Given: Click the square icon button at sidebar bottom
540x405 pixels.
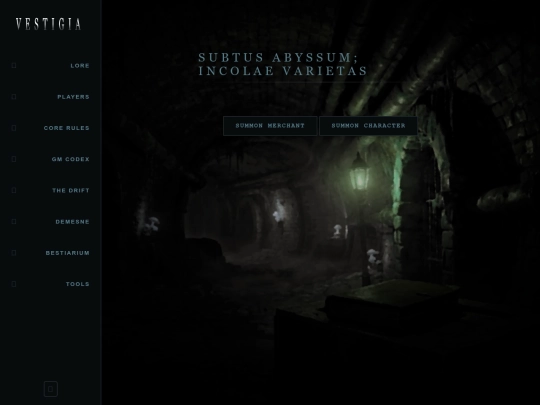Looking at the screenshot, I should [51, 389].
